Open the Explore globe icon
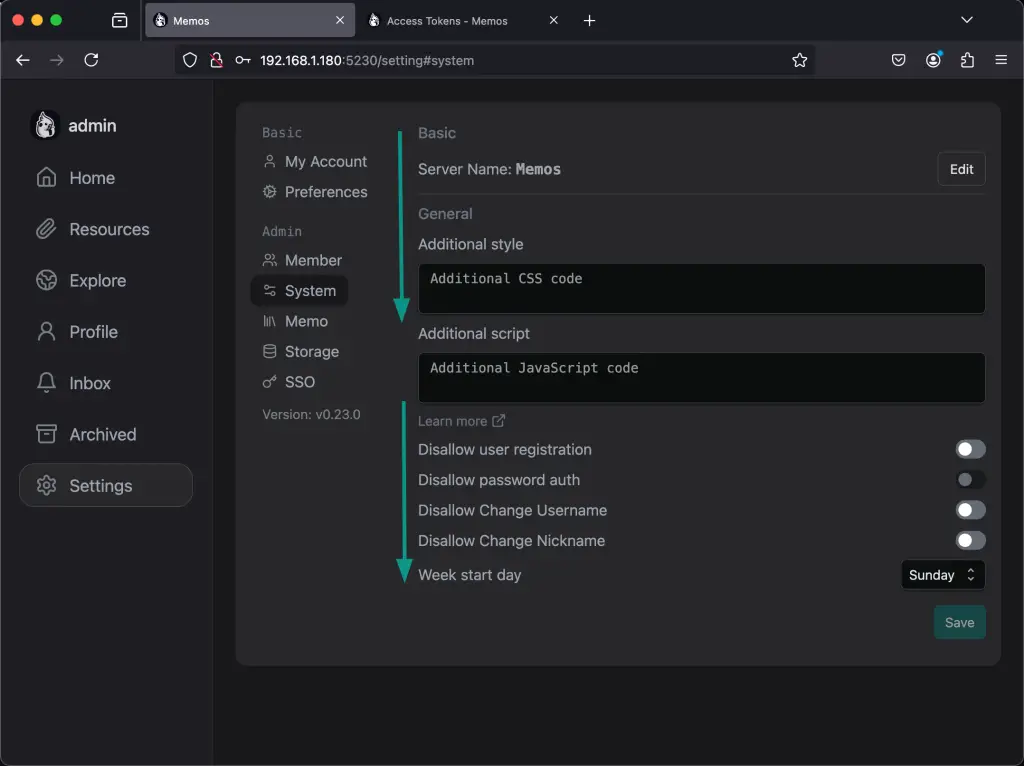Image resolution: width=1024 pixels, height=766 pixels. (x=45, y=280)
